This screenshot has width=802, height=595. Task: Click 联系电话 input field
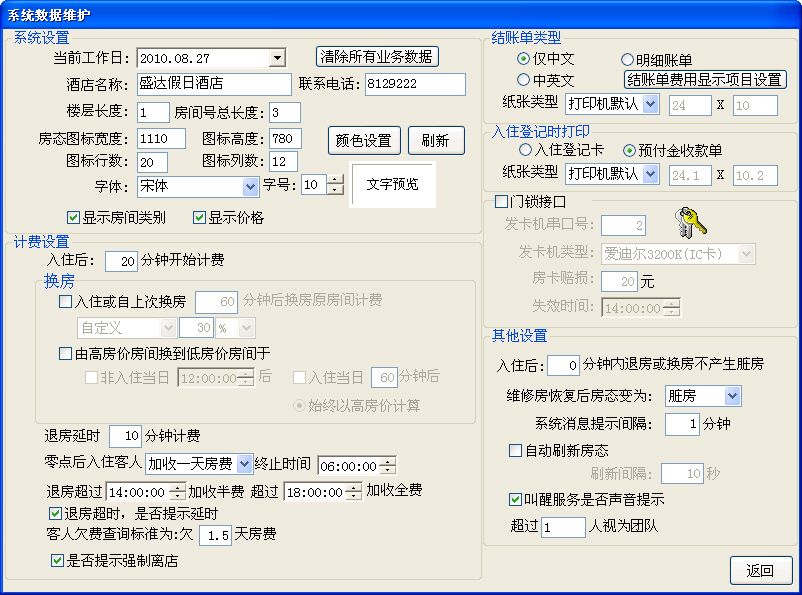(x=415, y=84)
